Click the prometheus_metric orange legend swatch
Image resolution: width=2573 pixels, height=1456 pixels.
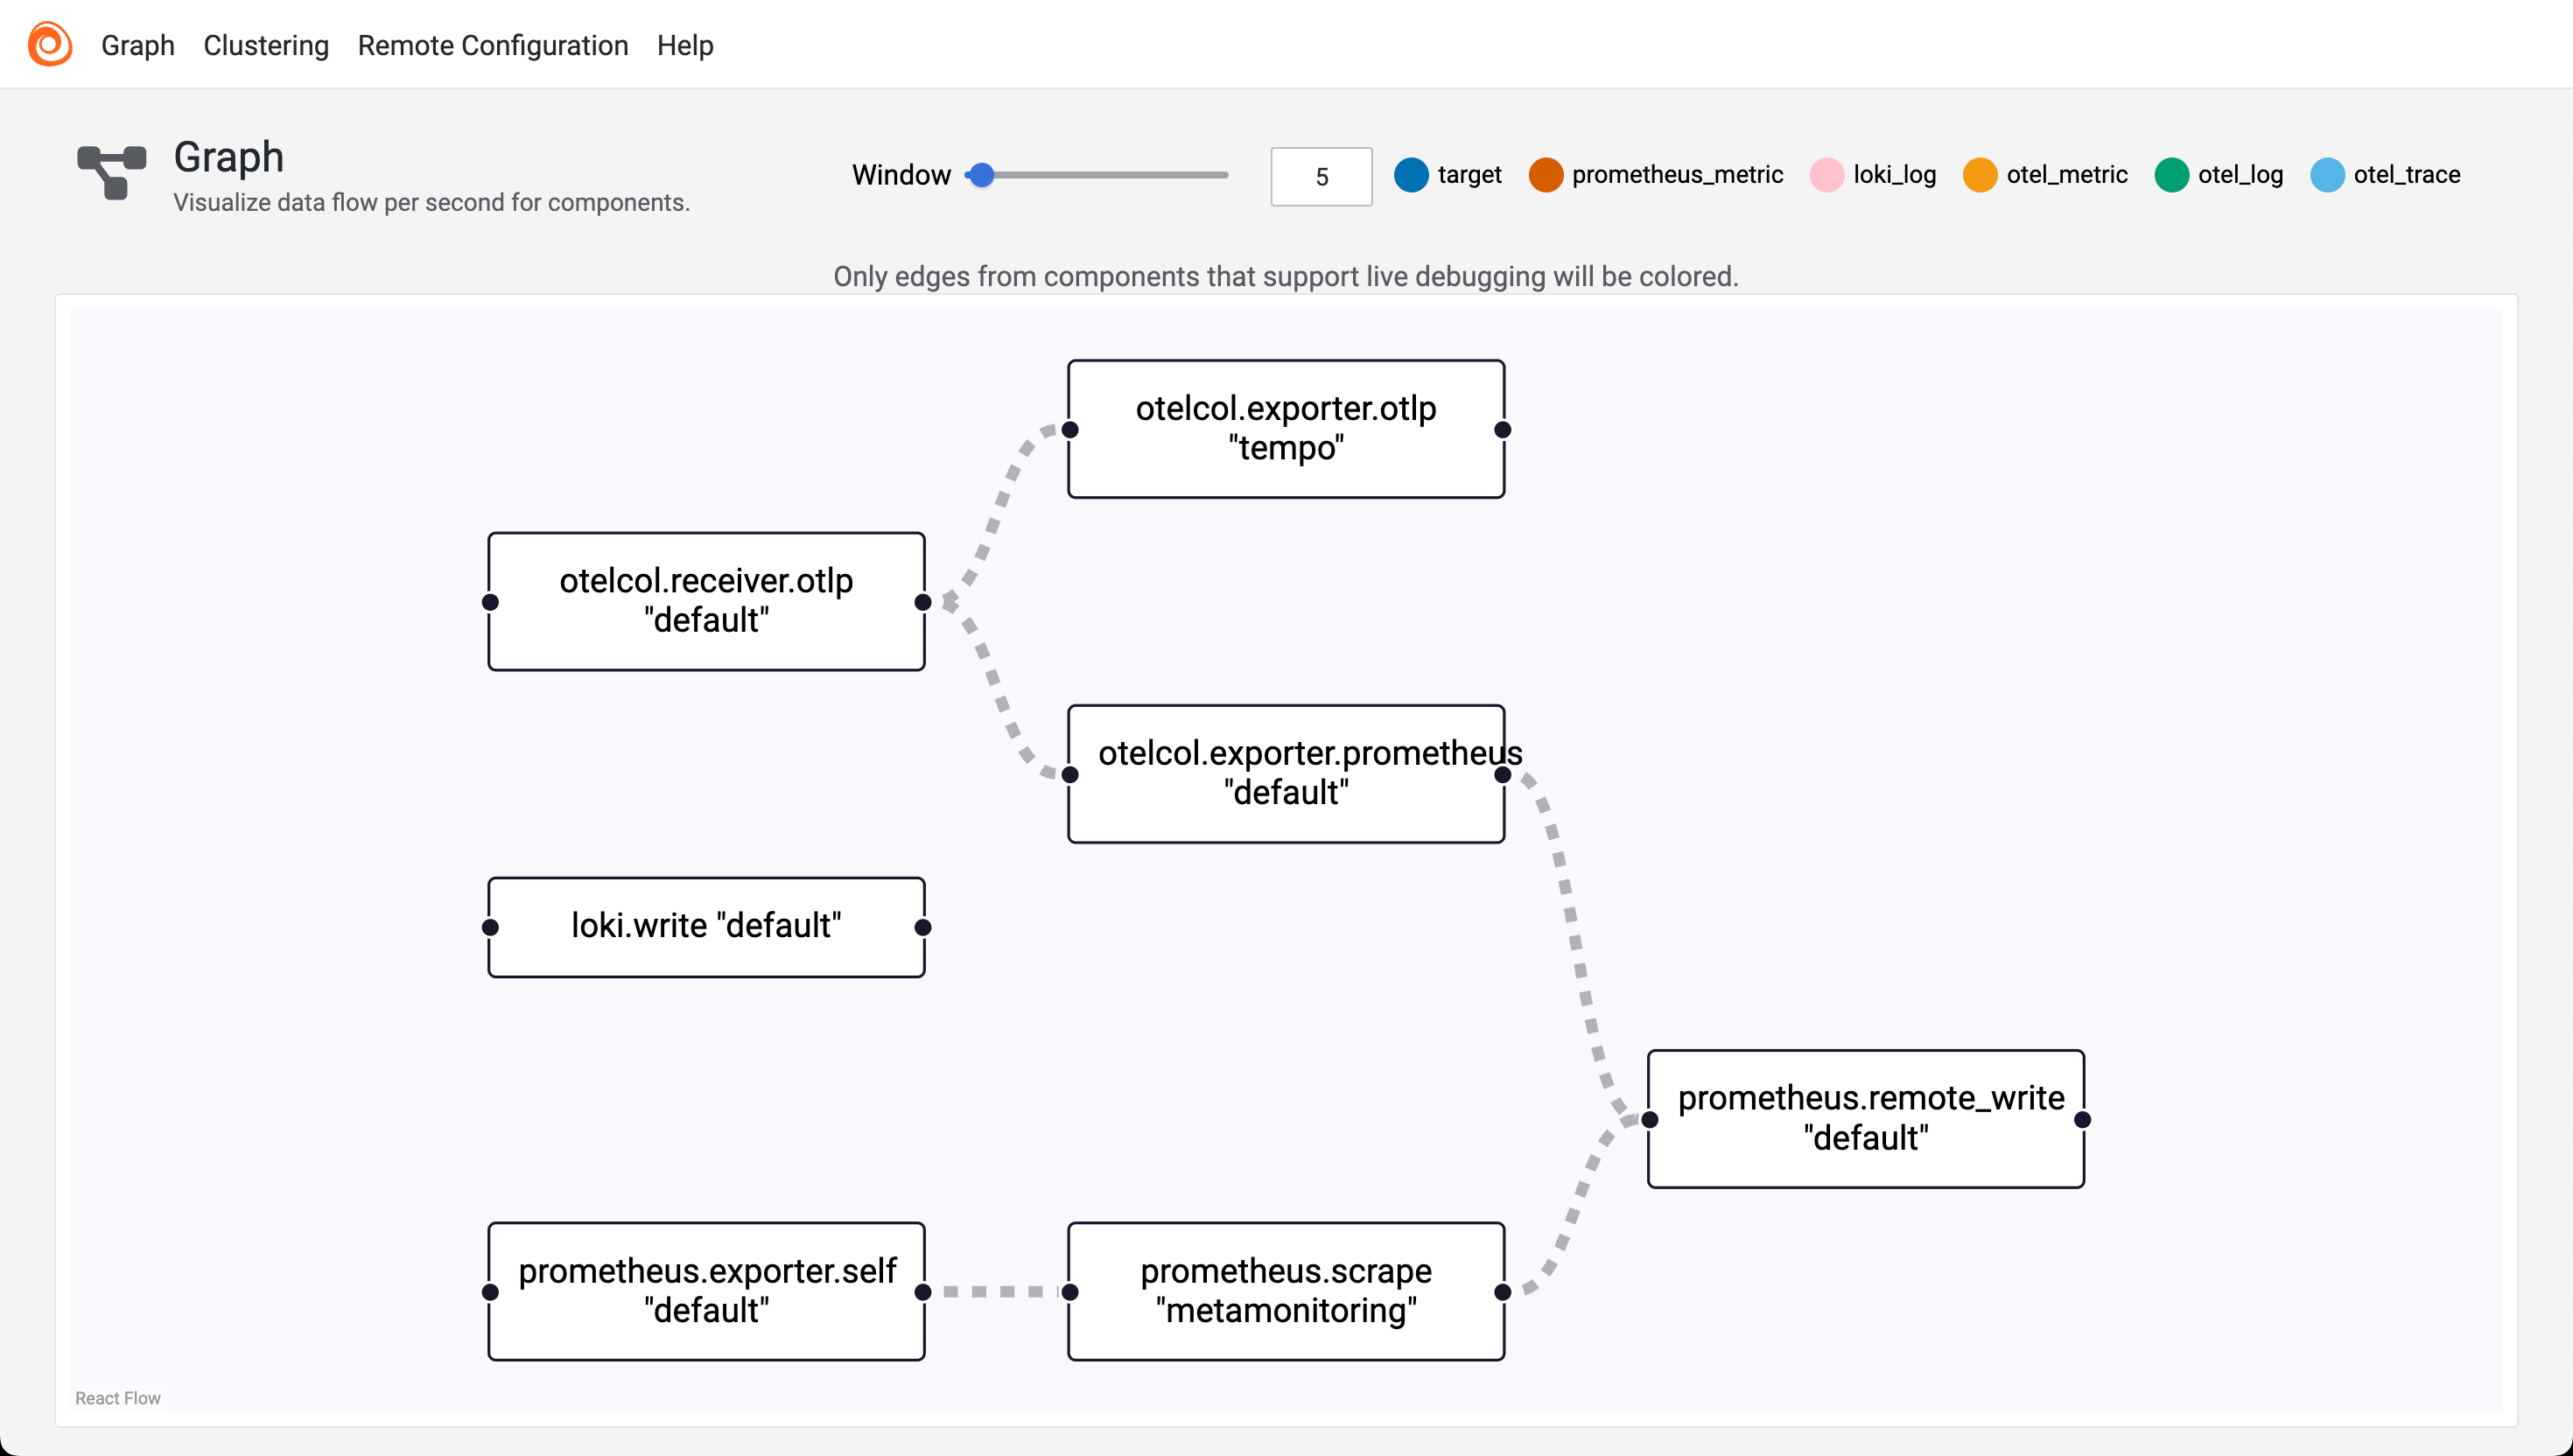[x=1545, y=175]
